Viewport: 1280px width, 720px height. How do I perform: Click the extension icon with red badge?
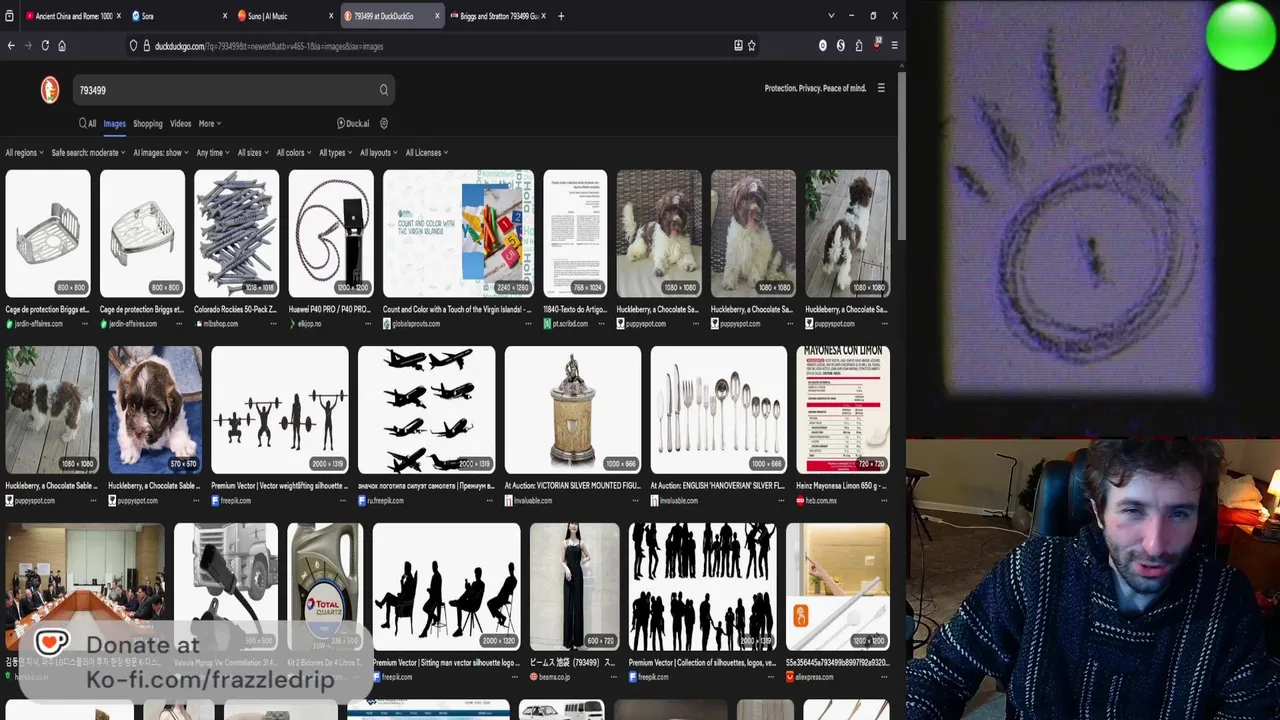point(877,45)
